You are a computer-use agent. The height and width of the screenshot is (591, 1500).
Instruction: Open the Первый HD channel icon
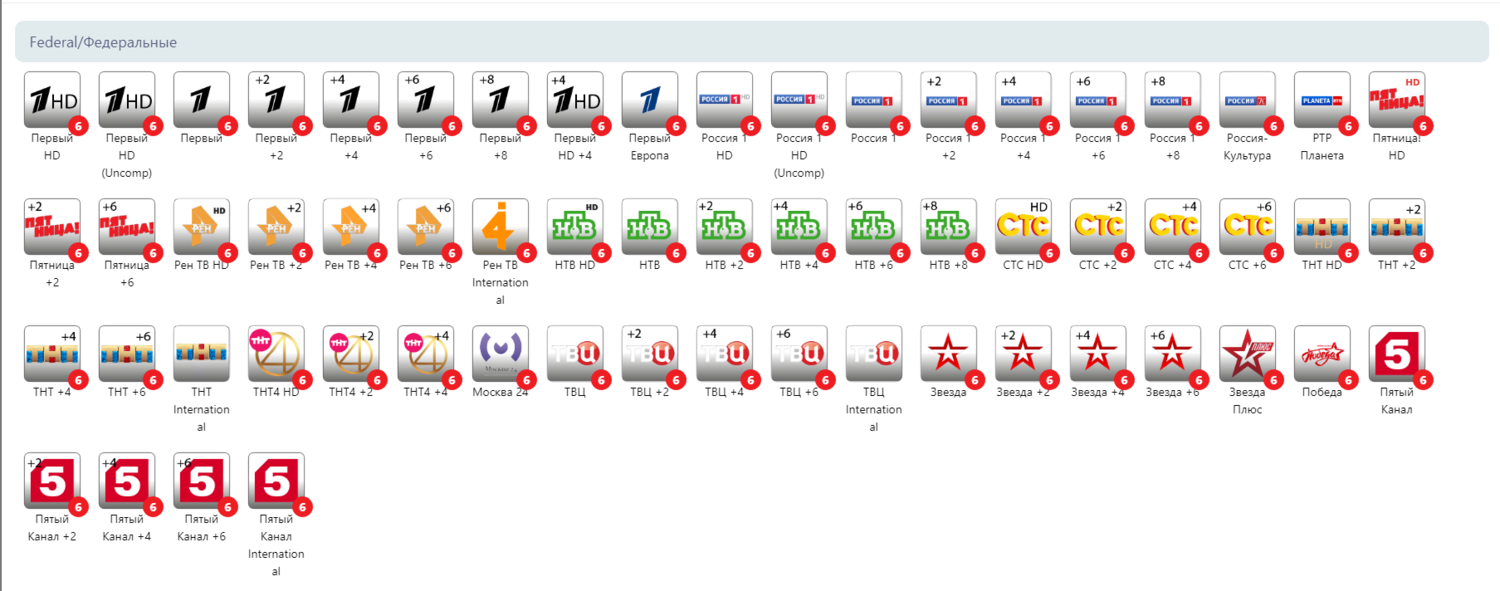(52, 100)
